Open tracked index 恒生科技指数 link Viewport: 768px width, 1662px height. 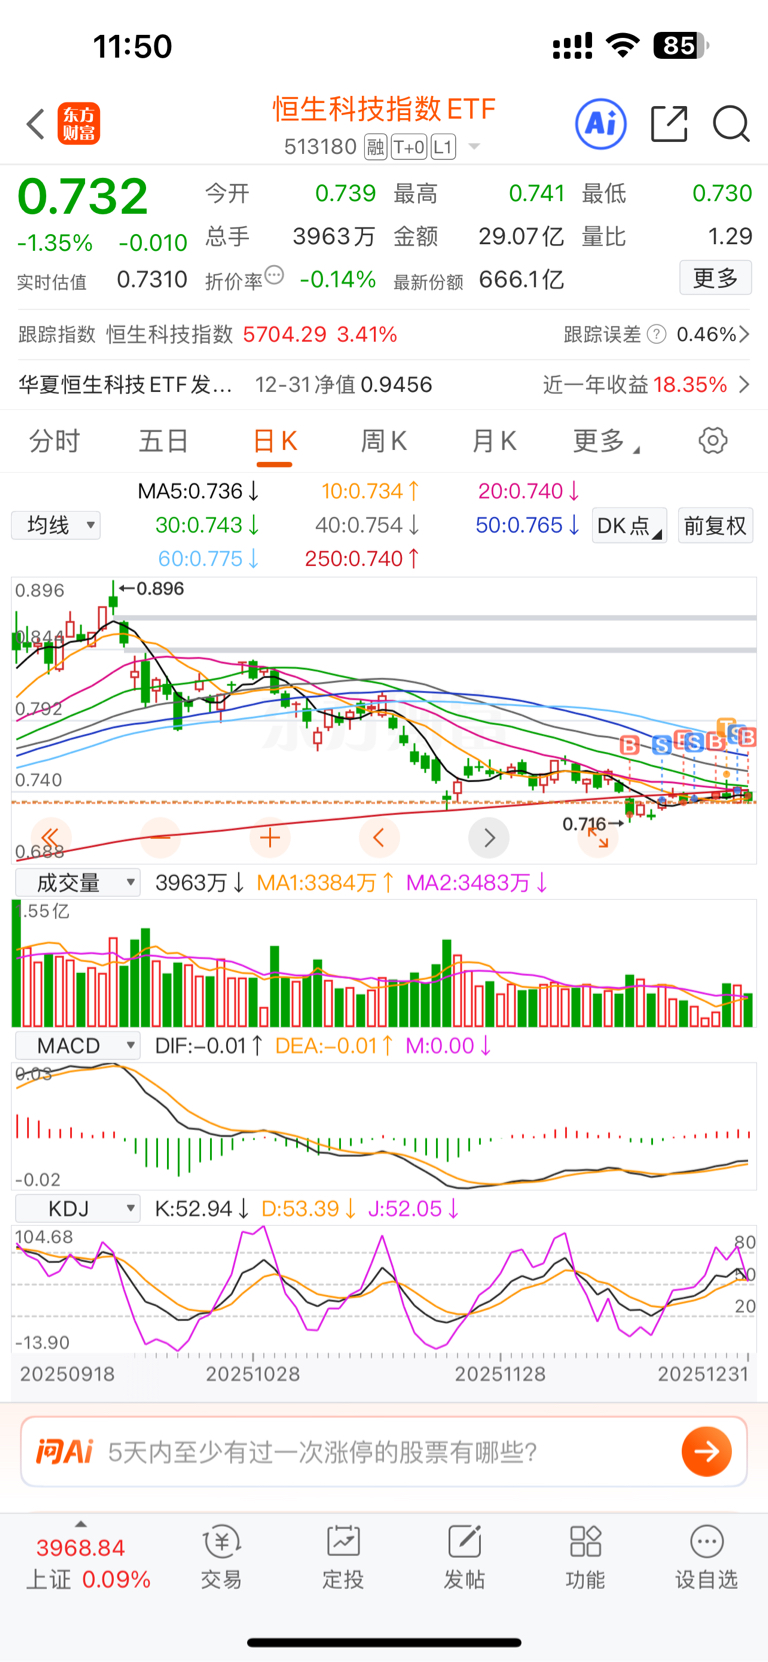[x=169, y=334]
